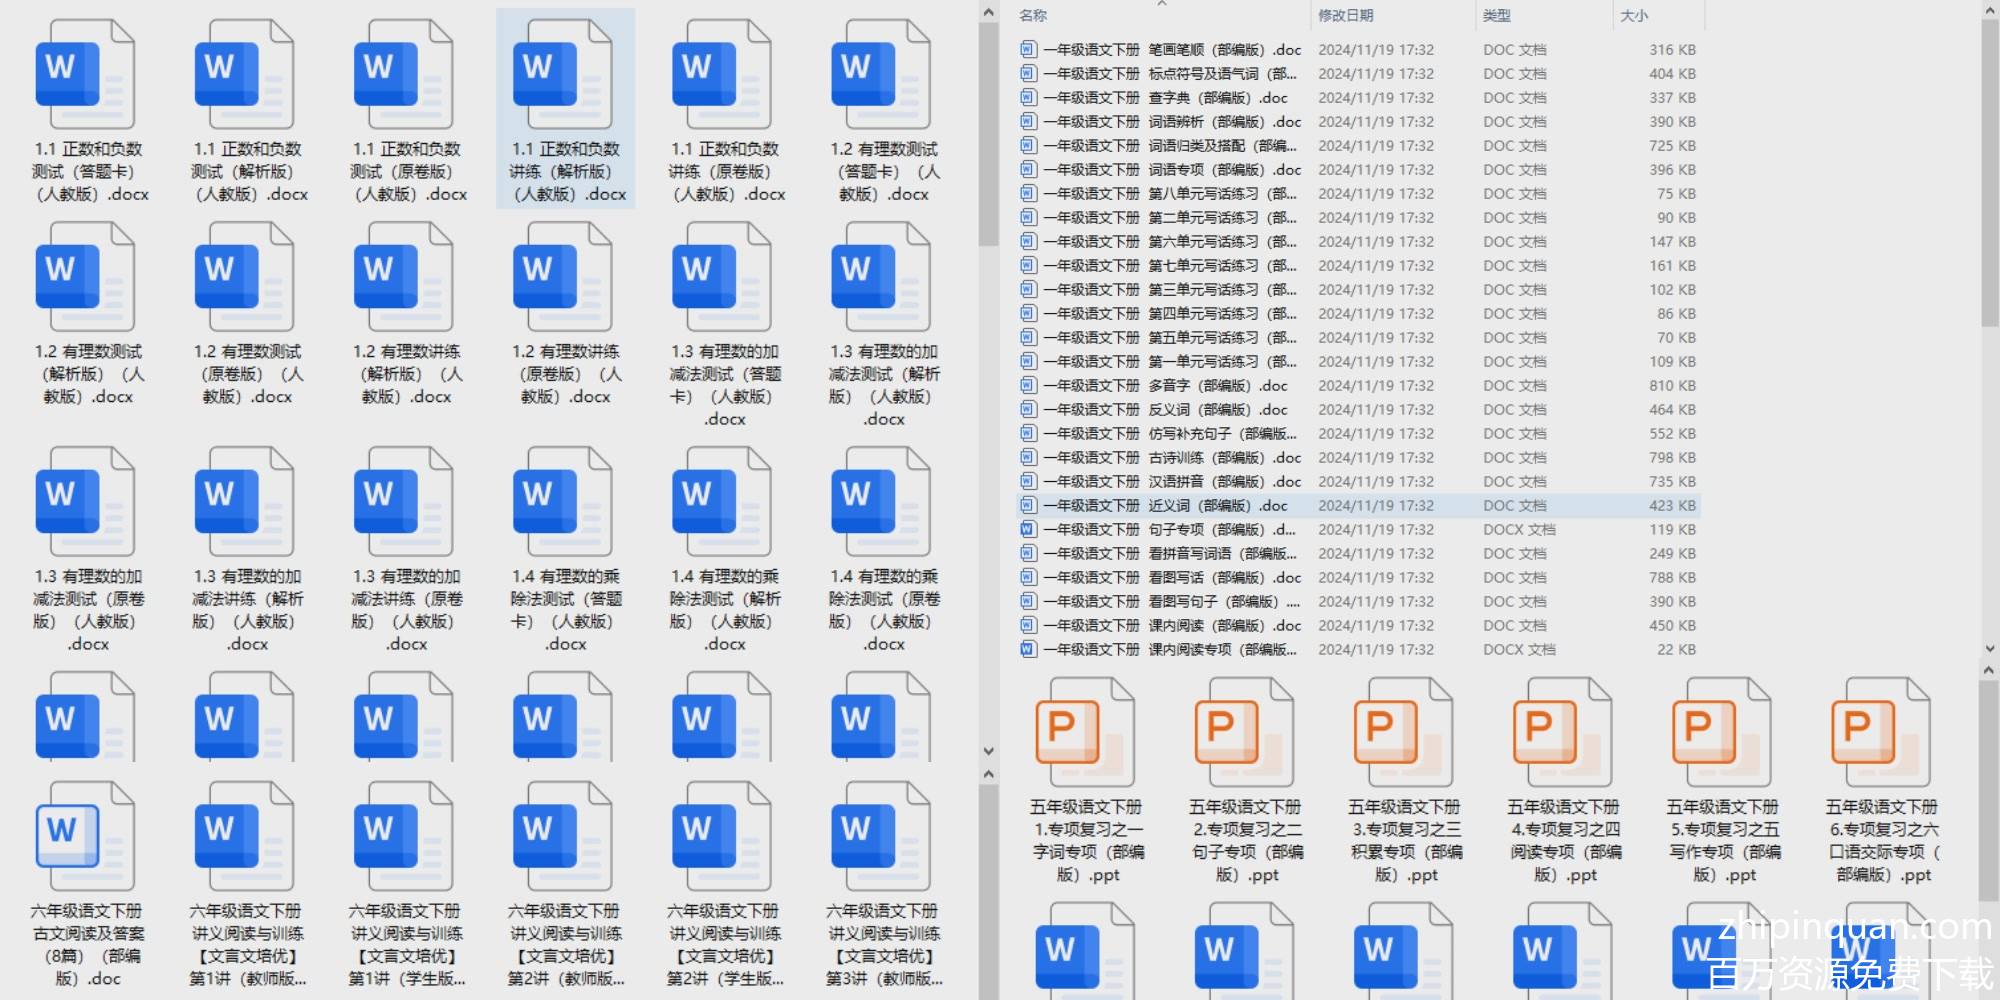Screen dimensions: 2000x1000
Task: Select 一年级语文下册 多音字 file in list
Action: click(1170, 386)
